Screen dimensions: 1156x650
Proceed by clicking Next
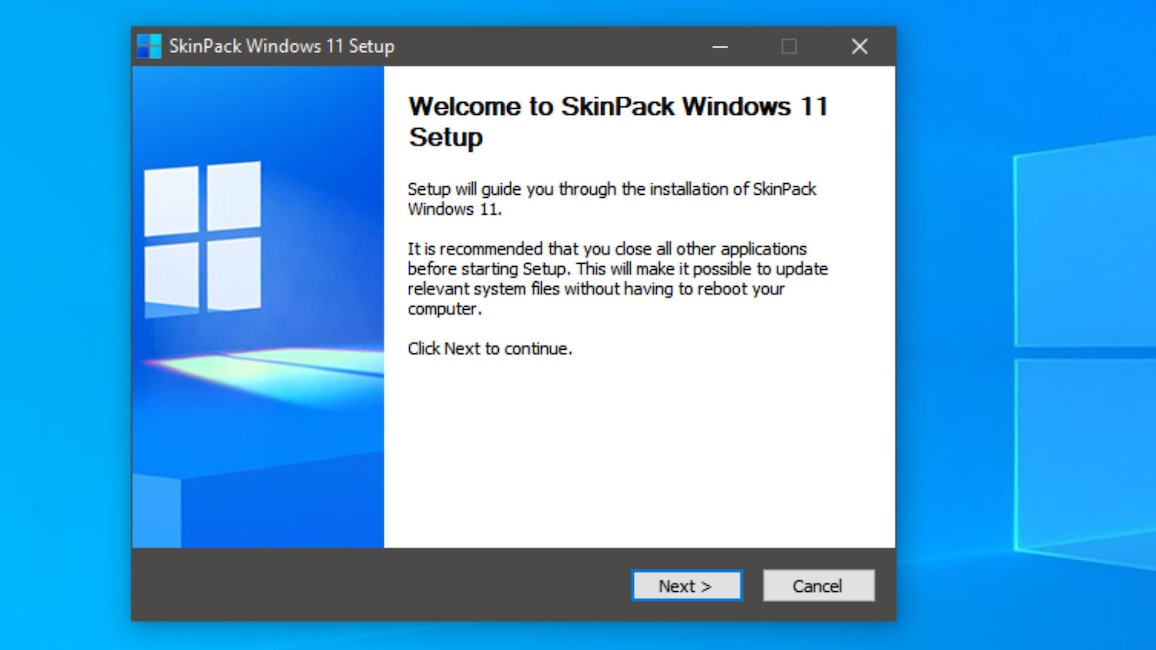(686, 586)
